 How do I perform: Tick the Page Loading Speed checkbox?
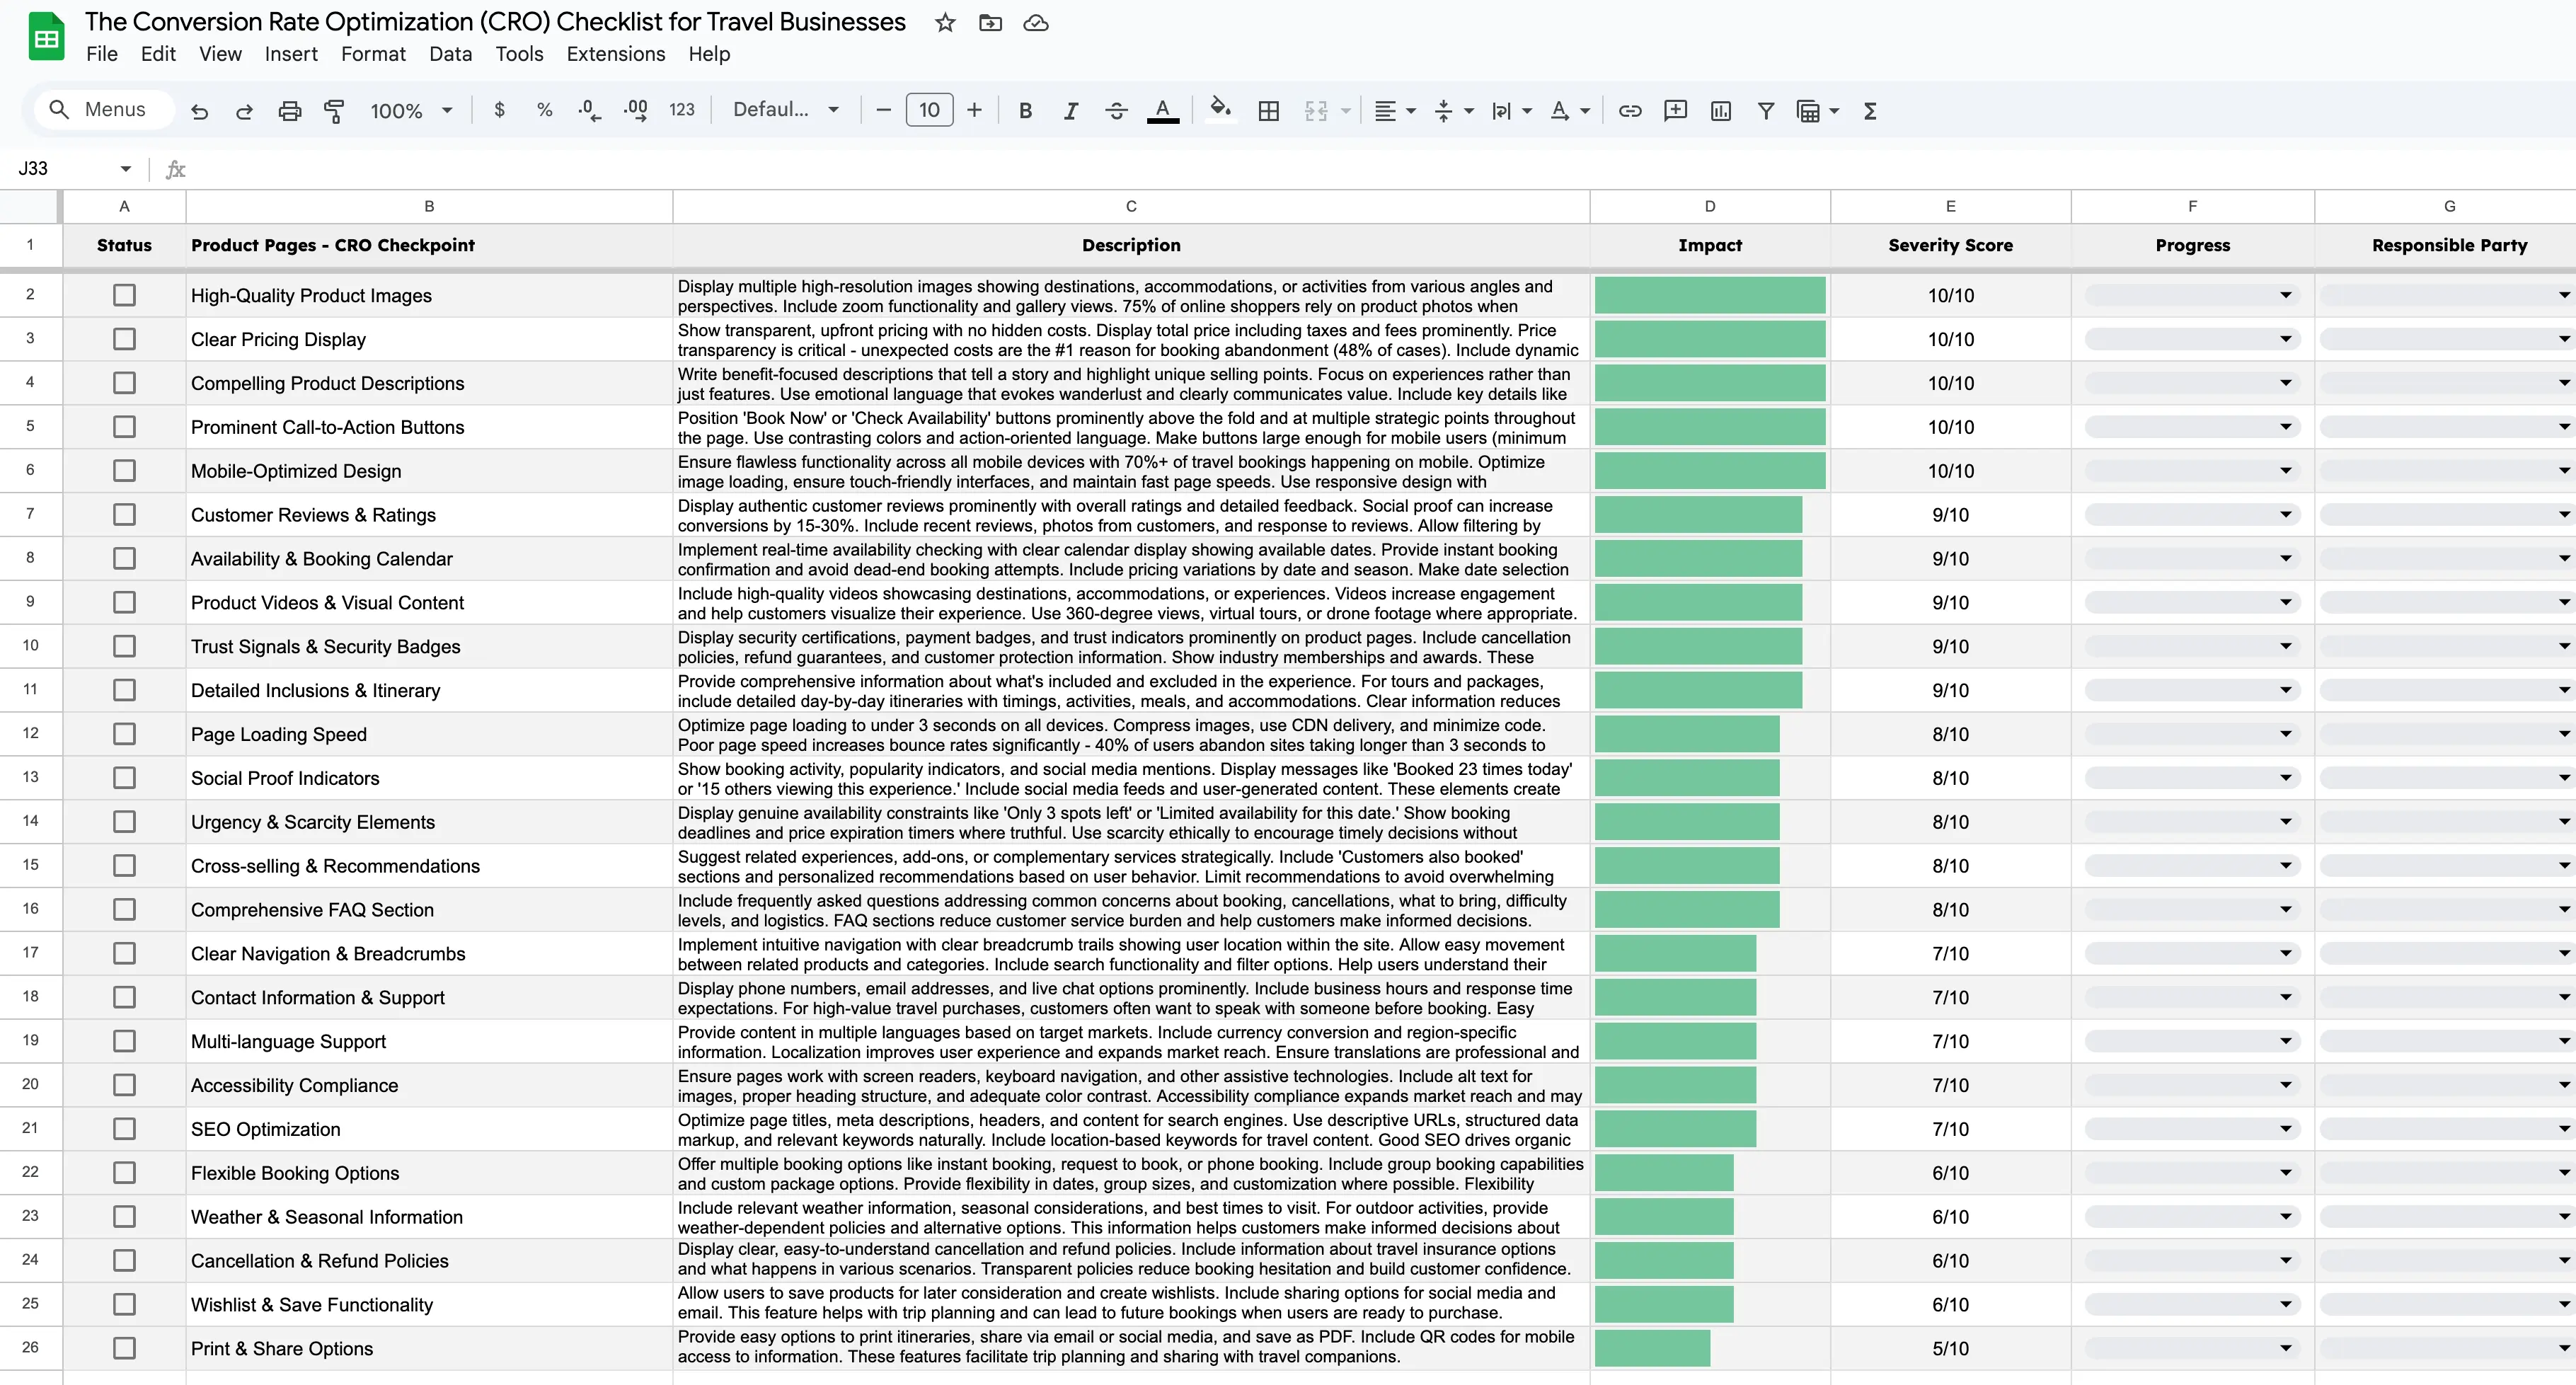[124, 734]
